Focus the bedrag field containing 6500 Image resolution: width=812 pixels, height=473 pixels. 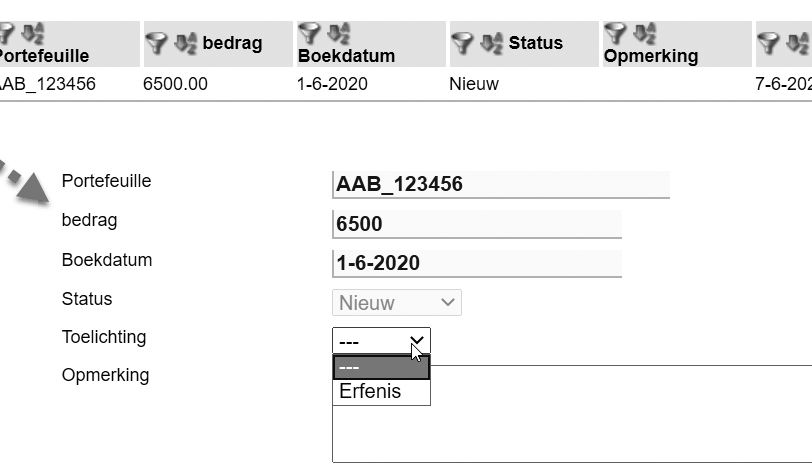(477, 224)
